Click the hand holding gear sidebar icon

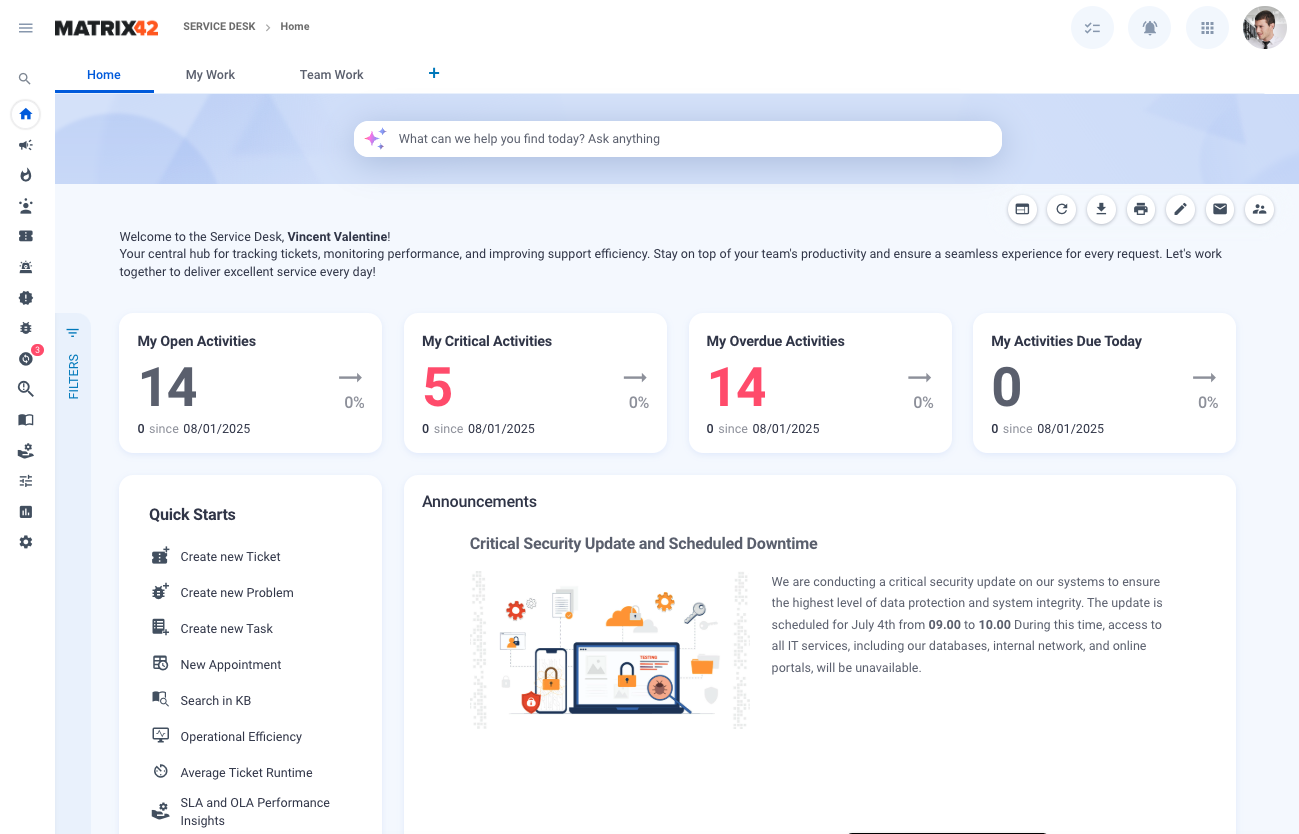coord(26,450)
